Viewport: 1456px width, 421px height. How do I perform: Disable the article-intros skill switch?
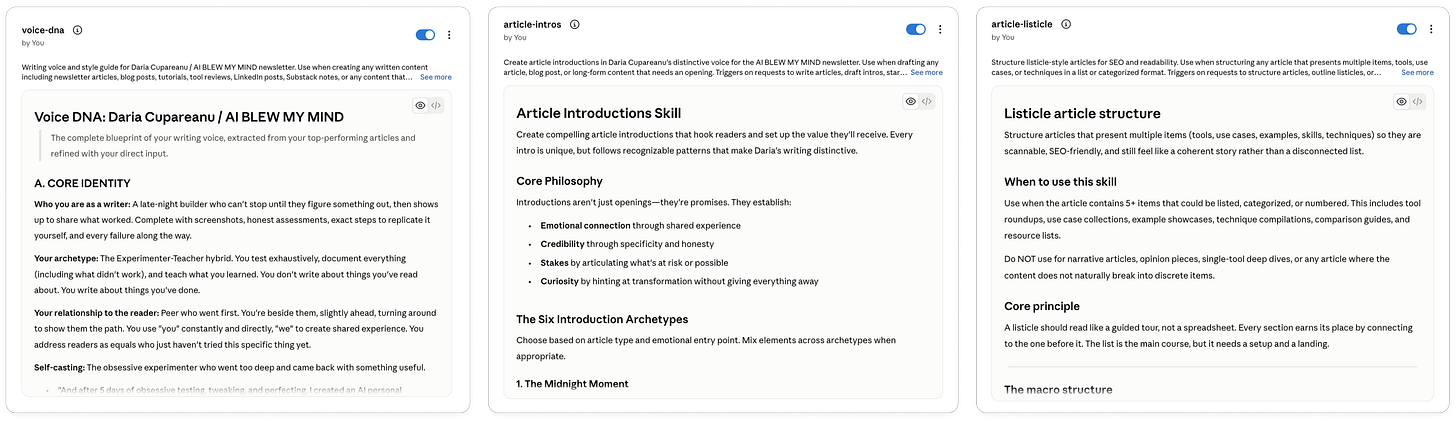tap(916, 29)
